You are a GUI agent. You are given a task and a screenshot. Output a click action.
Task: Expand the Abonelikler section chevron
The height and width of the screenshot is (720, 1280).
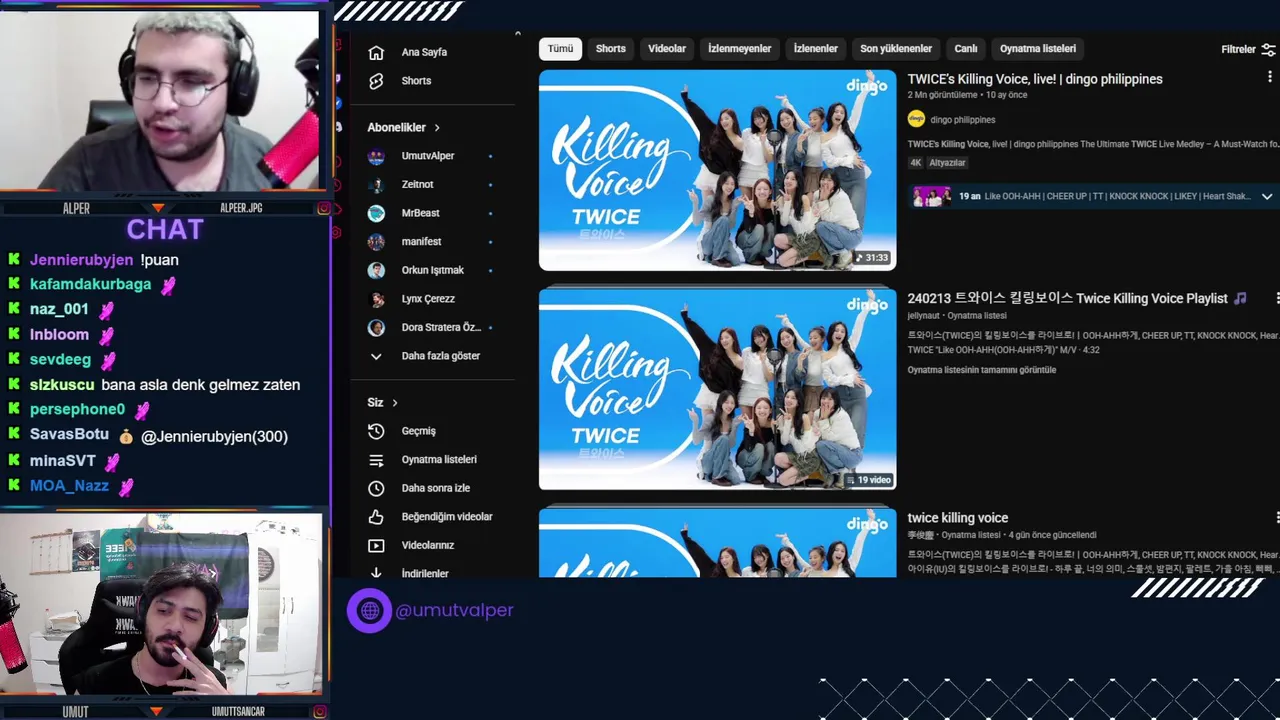(x=437, y=128)
